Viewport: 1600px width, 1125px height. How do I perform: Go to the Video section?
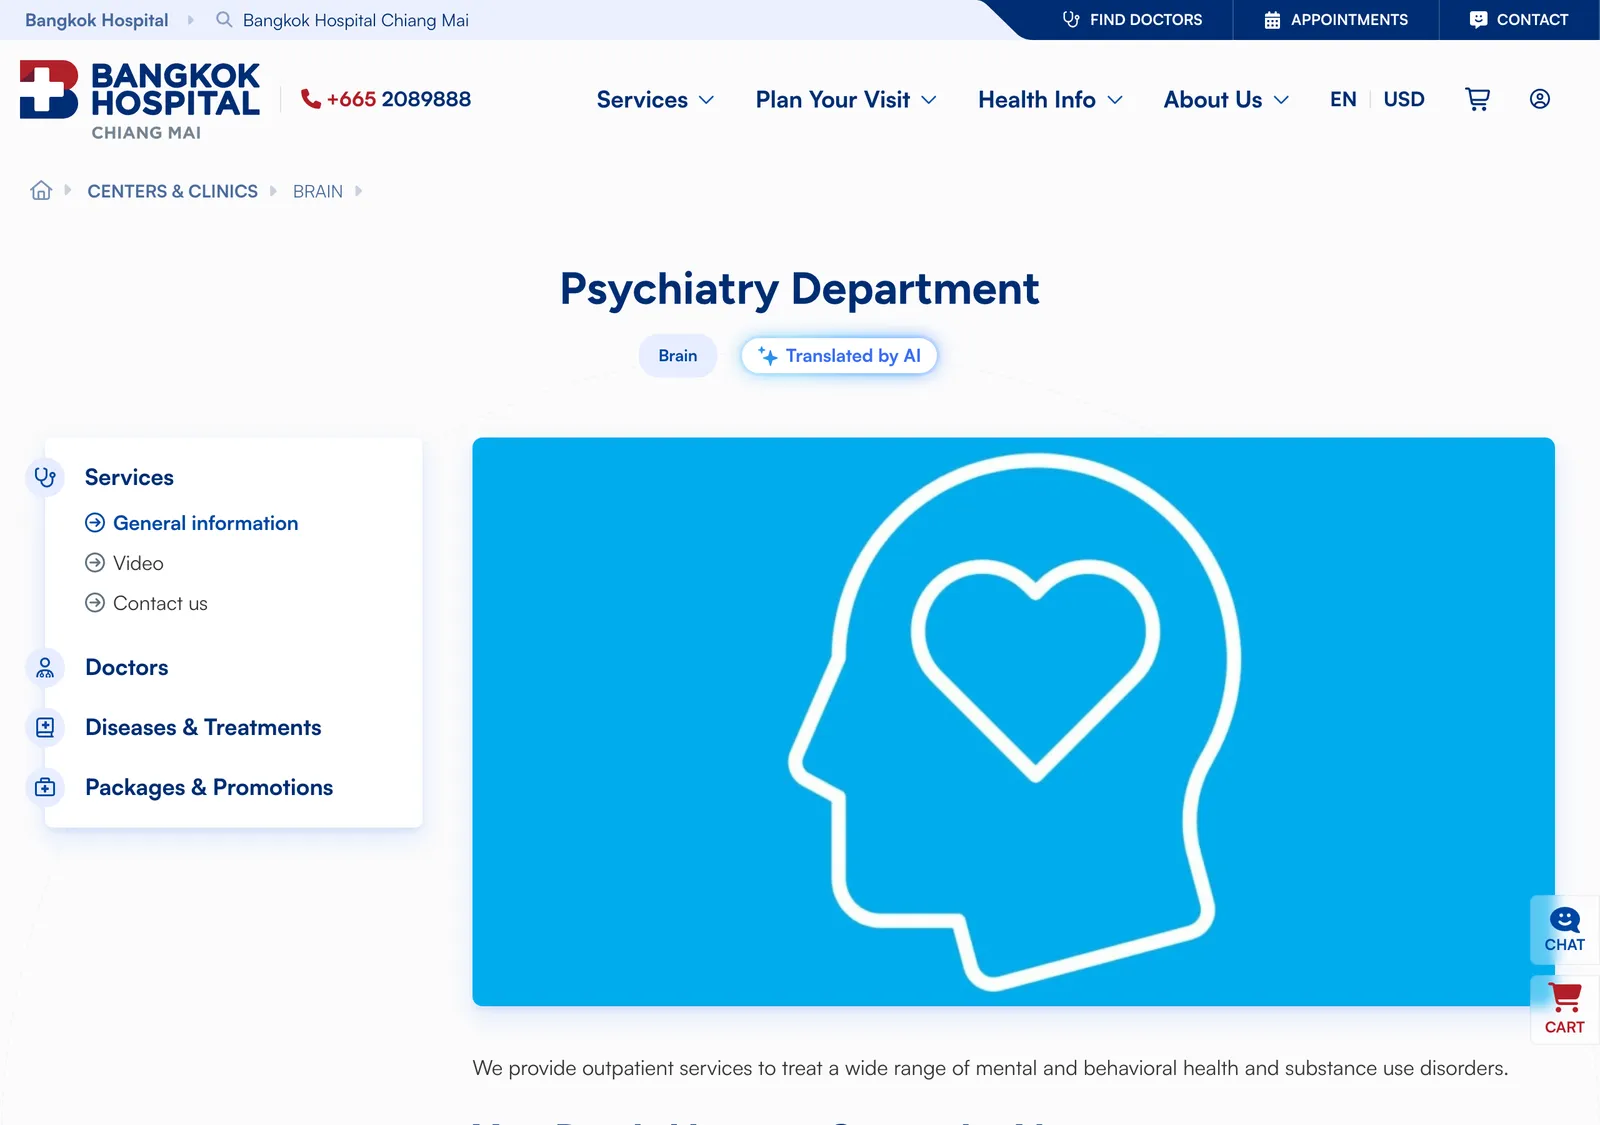pos(138,562)
